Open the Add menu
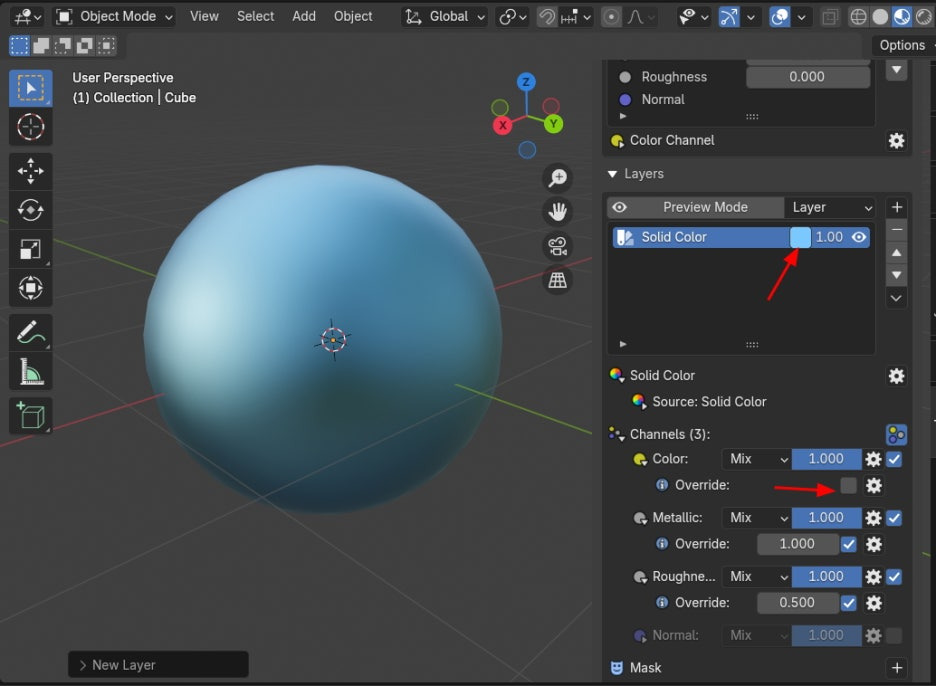Viewport: 936px width, 686px height. click(x=304, y=17)
